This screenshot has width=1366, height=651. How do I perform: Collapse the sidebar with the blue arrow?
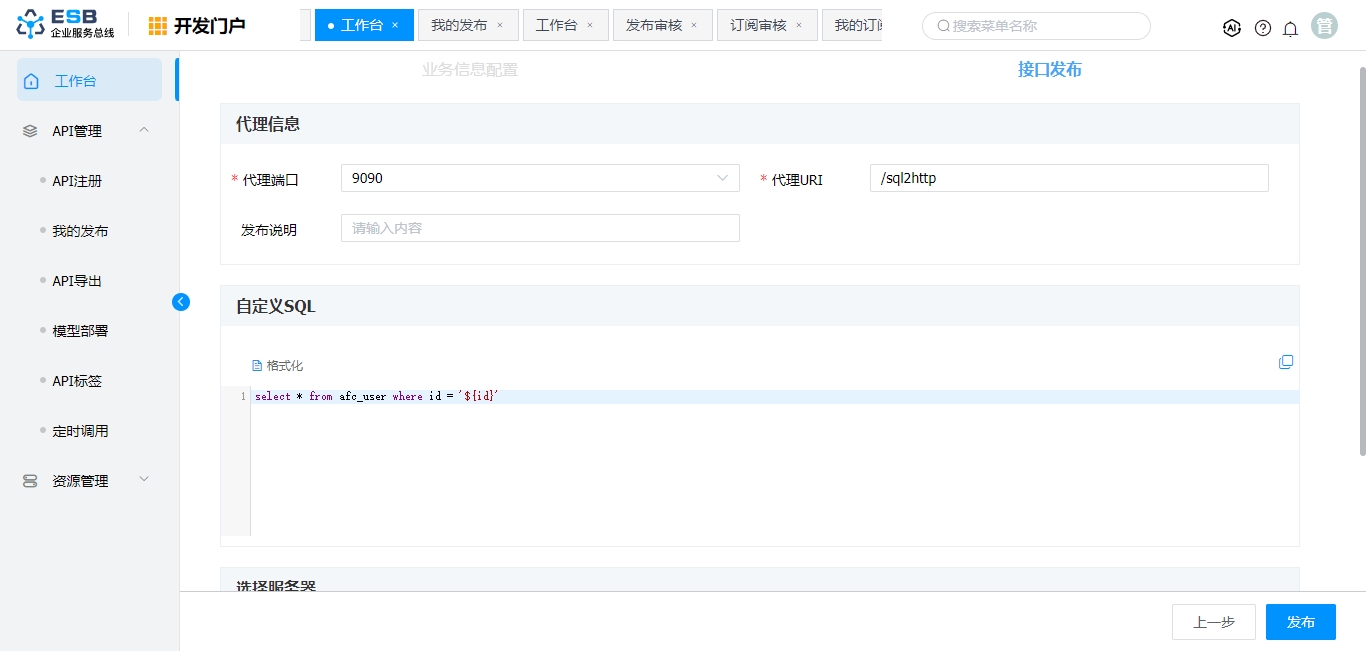[x=181, y=301]
